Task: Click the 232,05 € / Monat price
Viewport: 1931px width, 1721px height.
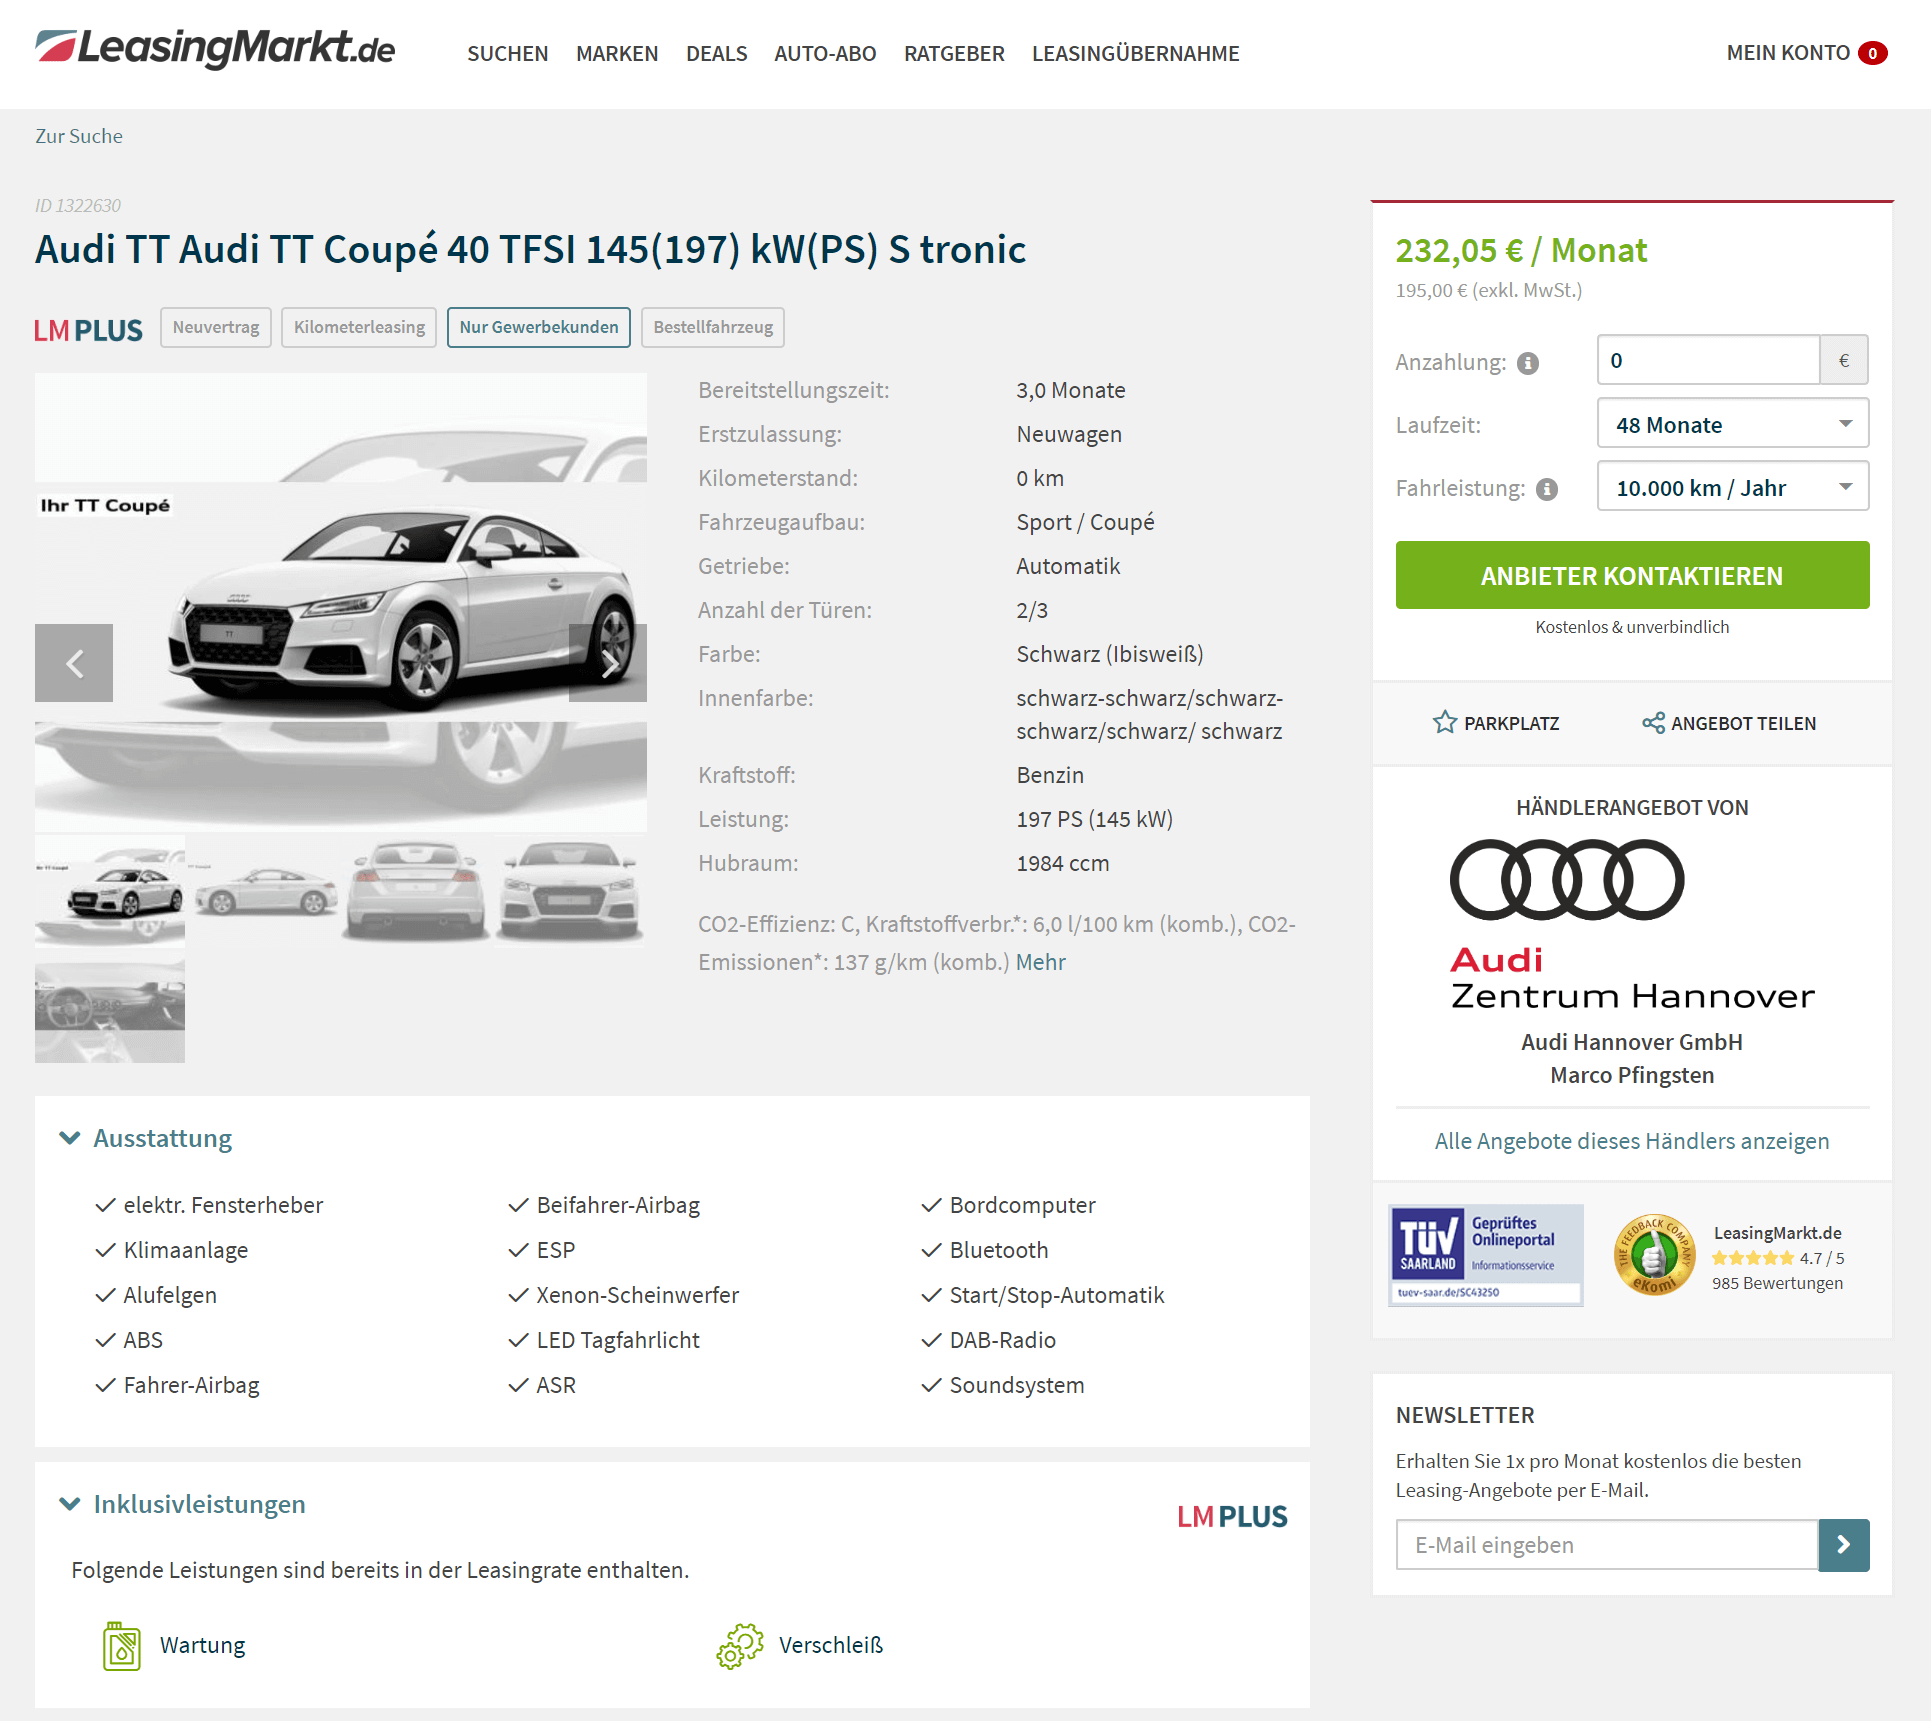Action: [x=1521, y=250]
